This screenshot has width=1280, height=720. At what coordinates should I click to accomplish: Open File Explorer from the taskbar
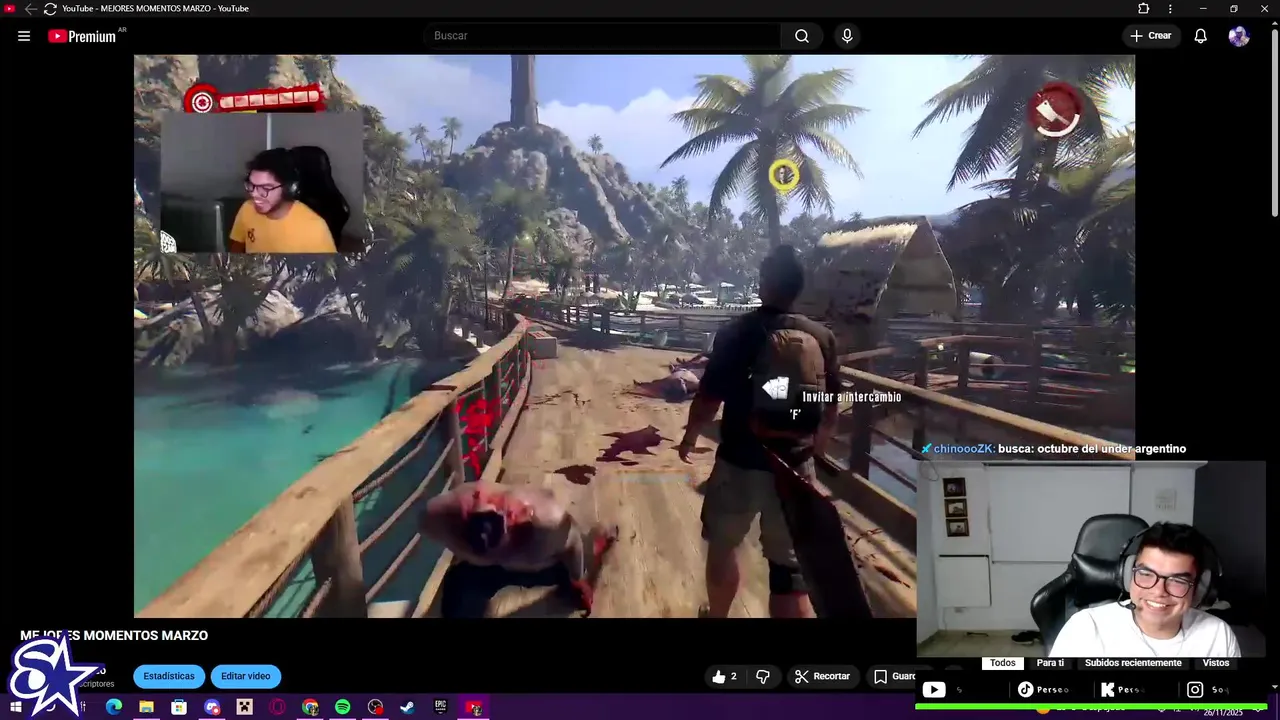(146, 707)
